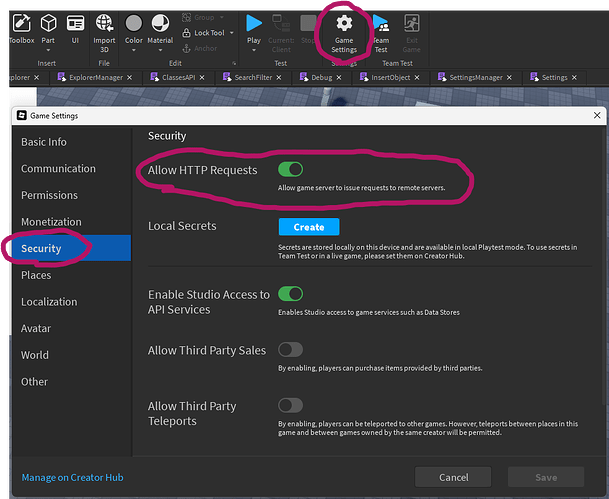This screenshot has height=499, width=609.
Task: Create a new Local Secret
Action: pos(309,227)
